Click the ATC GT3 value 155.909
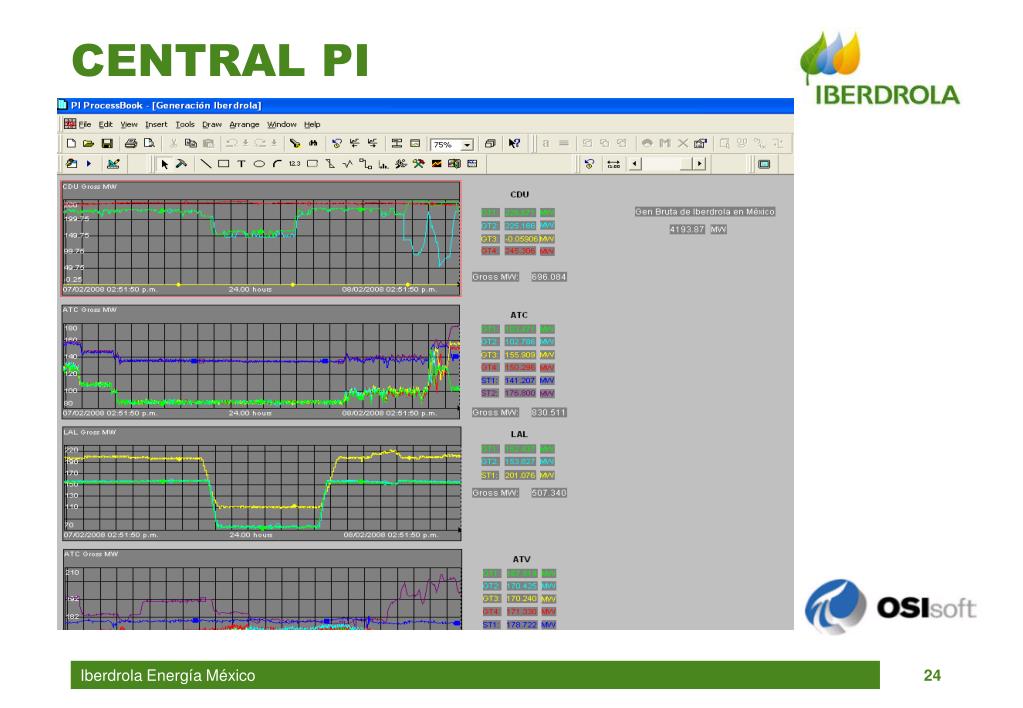 click(x=520, y=355)
